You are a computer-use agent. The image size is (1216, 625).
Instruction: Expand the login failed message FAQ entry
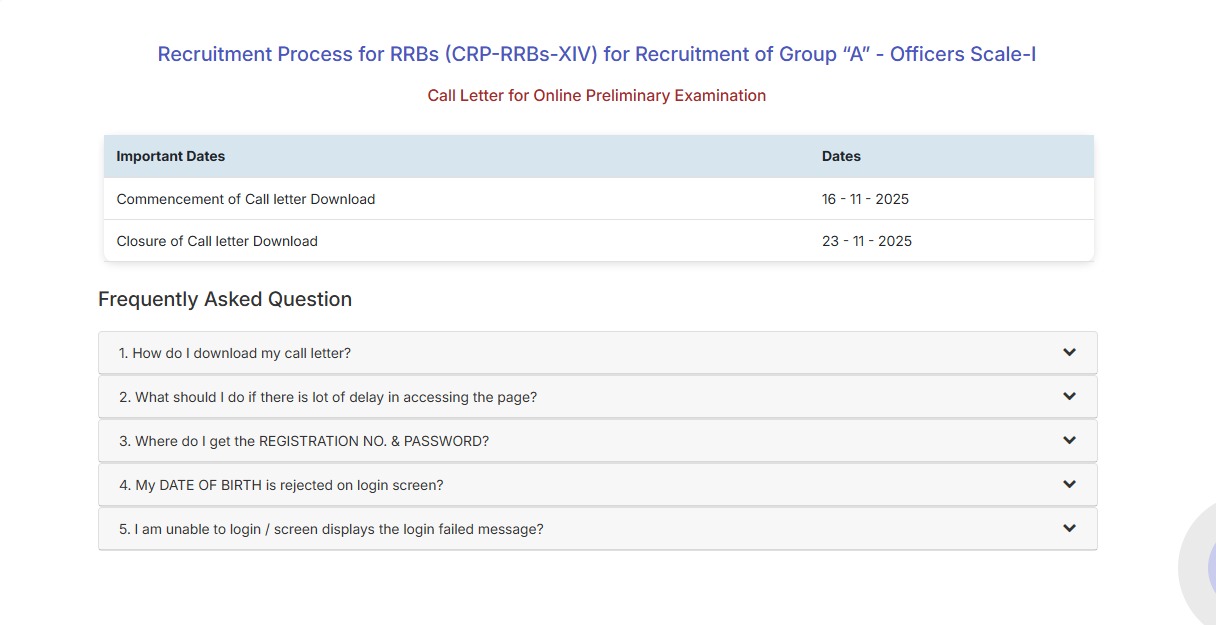click(331, 528)
